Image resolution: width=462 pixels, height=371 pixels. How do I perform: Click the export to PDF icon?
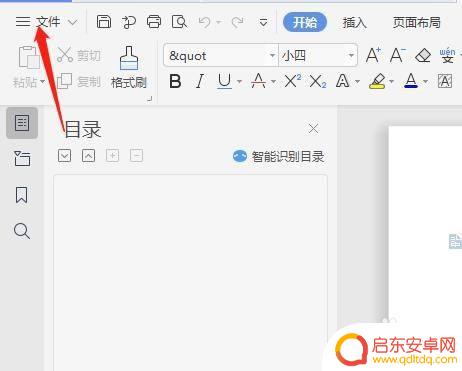coord(129,22)
